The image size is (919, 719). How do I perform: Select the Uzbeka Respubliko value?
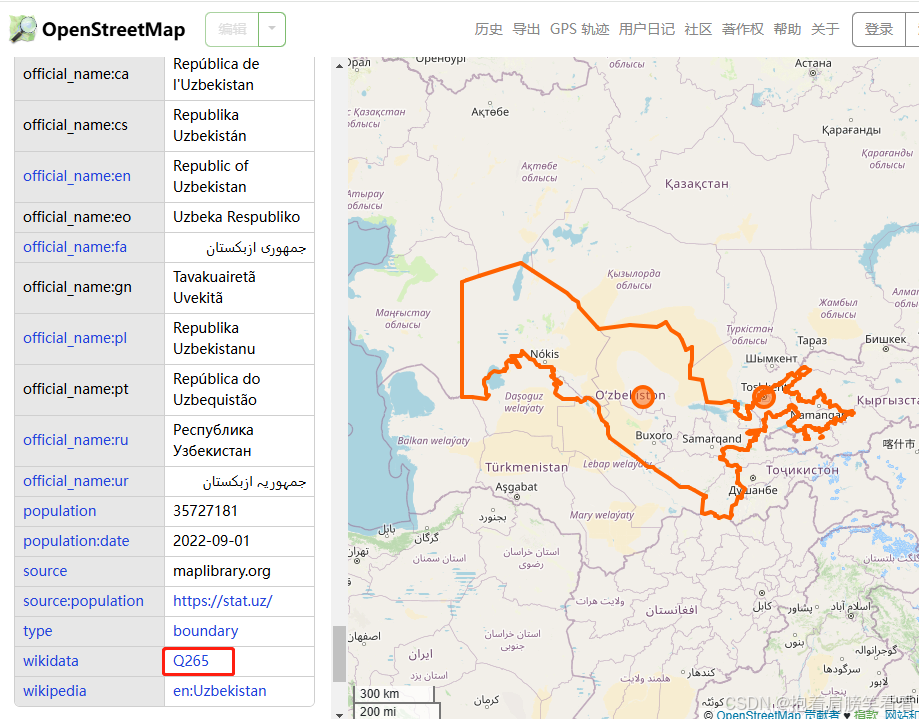point(236,217)
